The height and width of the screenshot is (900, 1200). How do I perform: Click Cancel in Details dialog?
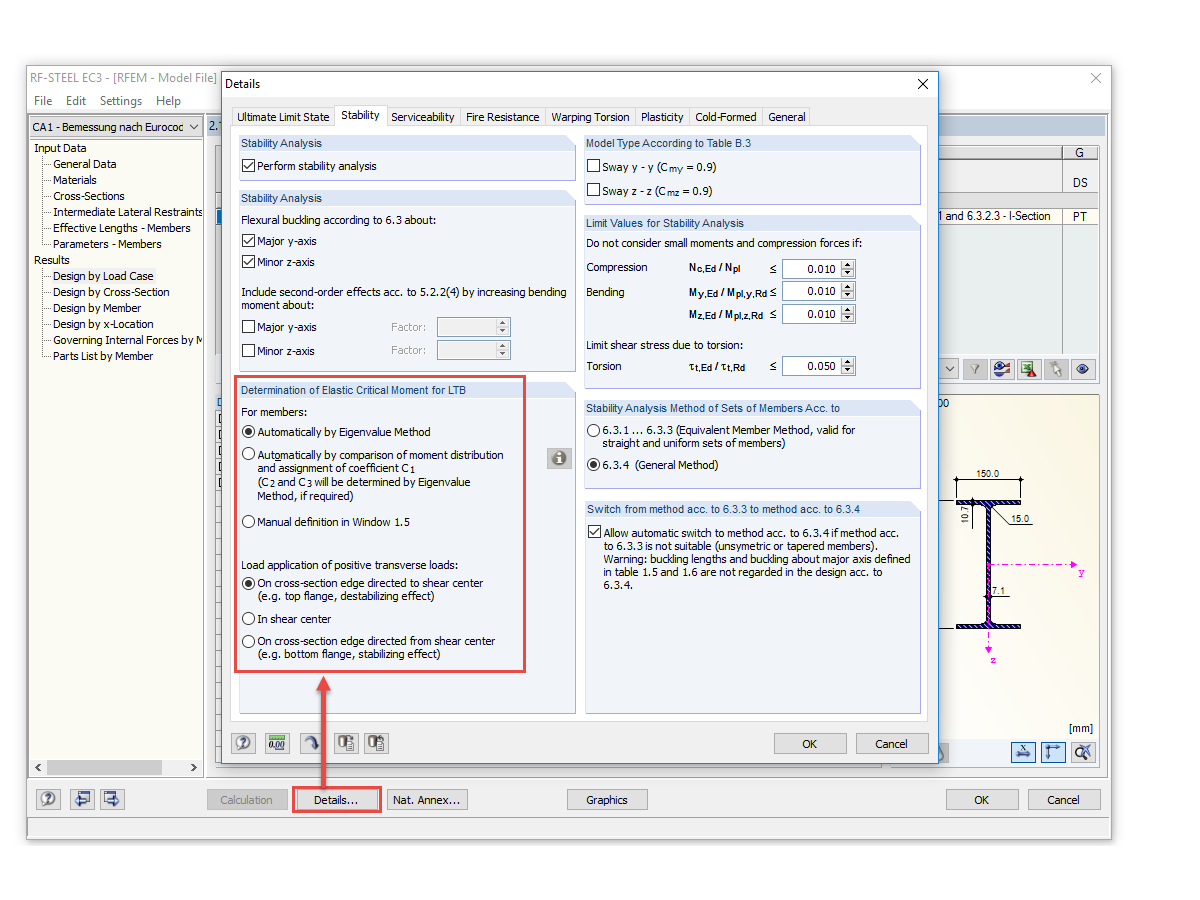click(892, 744)
